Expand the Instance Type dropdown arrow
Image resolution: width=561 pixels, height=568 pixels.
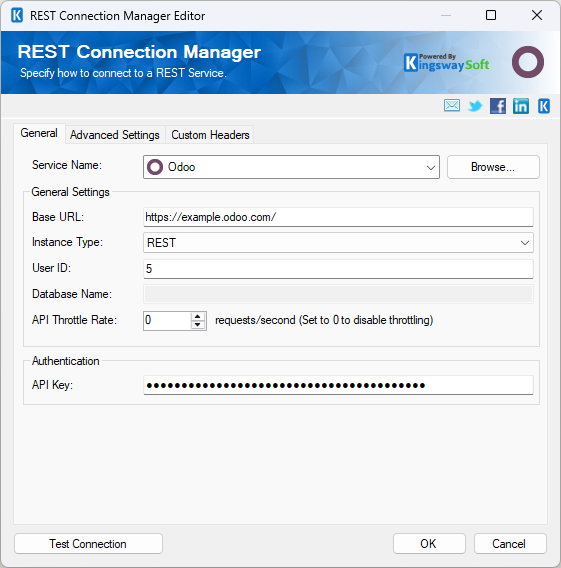point(525,243)
